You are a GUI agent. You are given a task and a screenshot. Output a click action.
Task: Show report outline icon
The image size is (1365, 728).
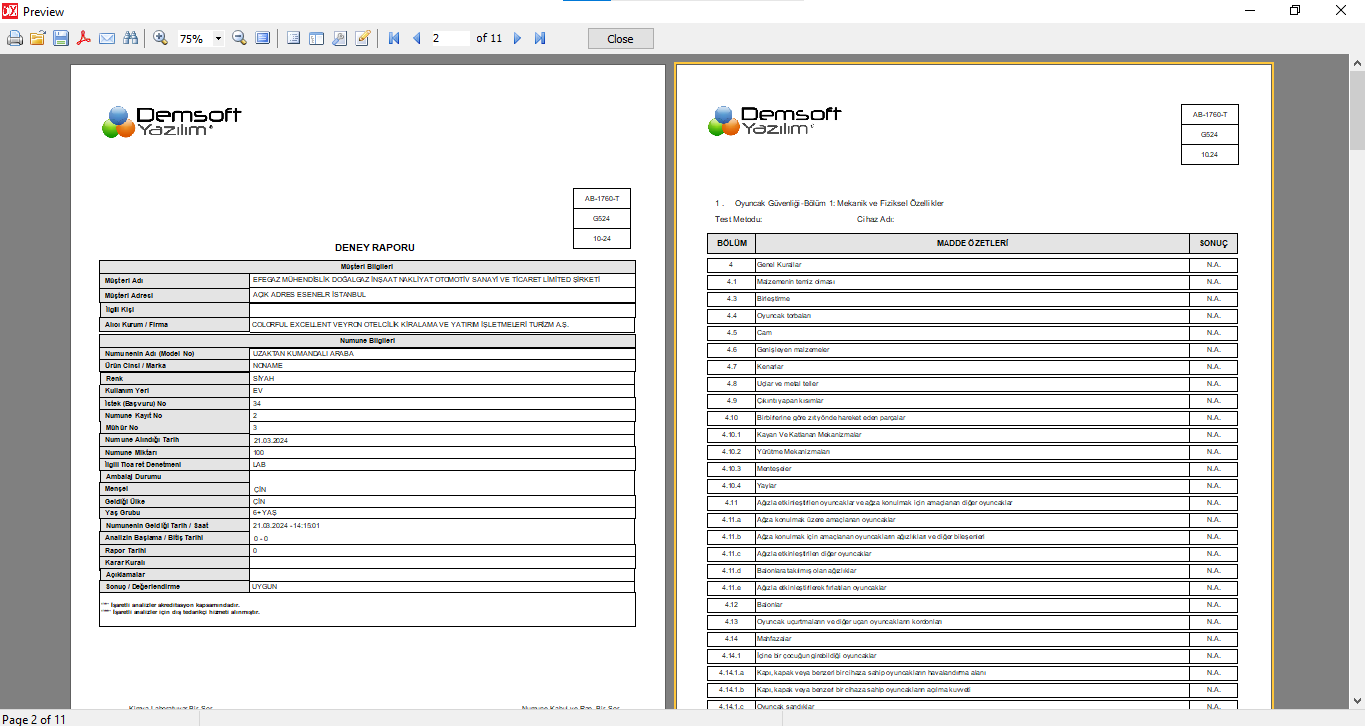tap(294, 38)
